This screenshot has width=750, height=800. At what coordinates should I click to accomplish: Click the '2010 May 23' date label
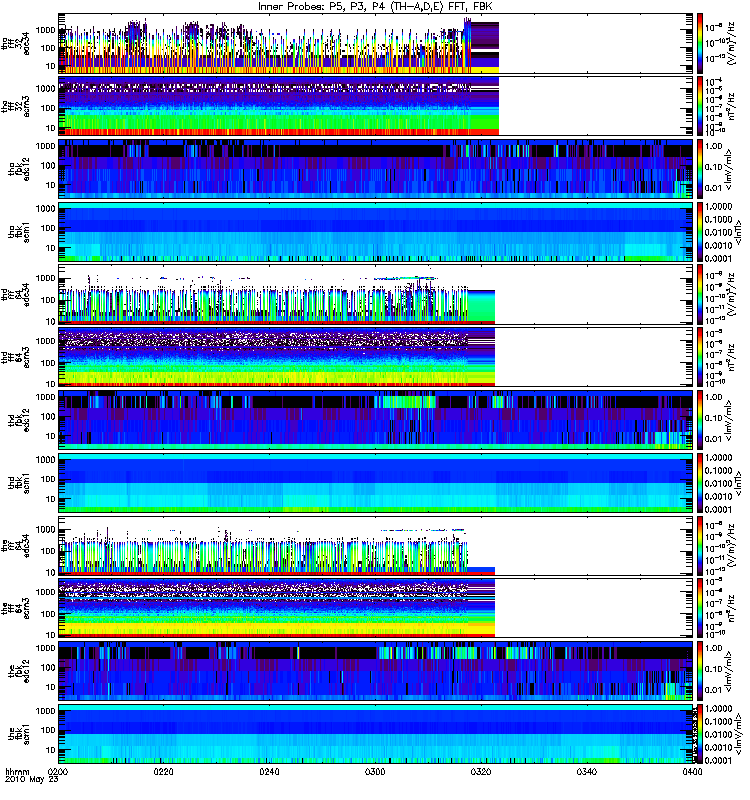tap(32, 780)
